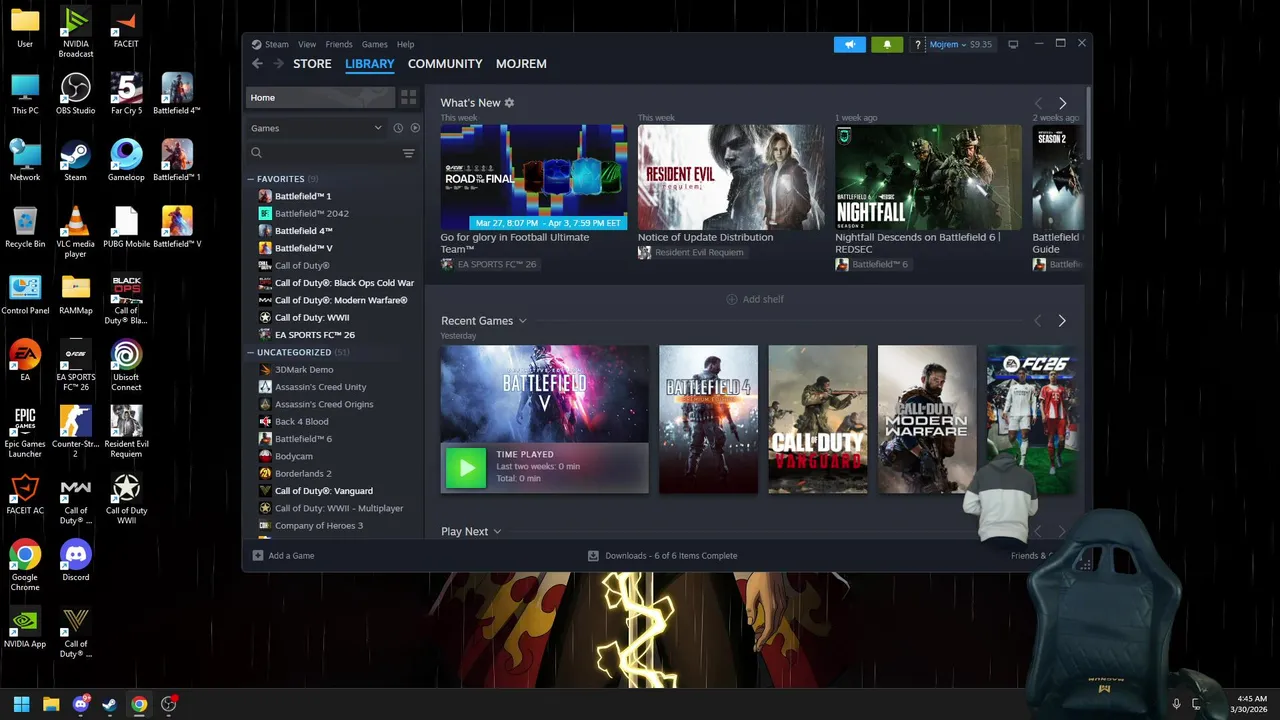1280x720 pixels.
Task: Show next Recent Games arrow
Action: click(1062, 321)
